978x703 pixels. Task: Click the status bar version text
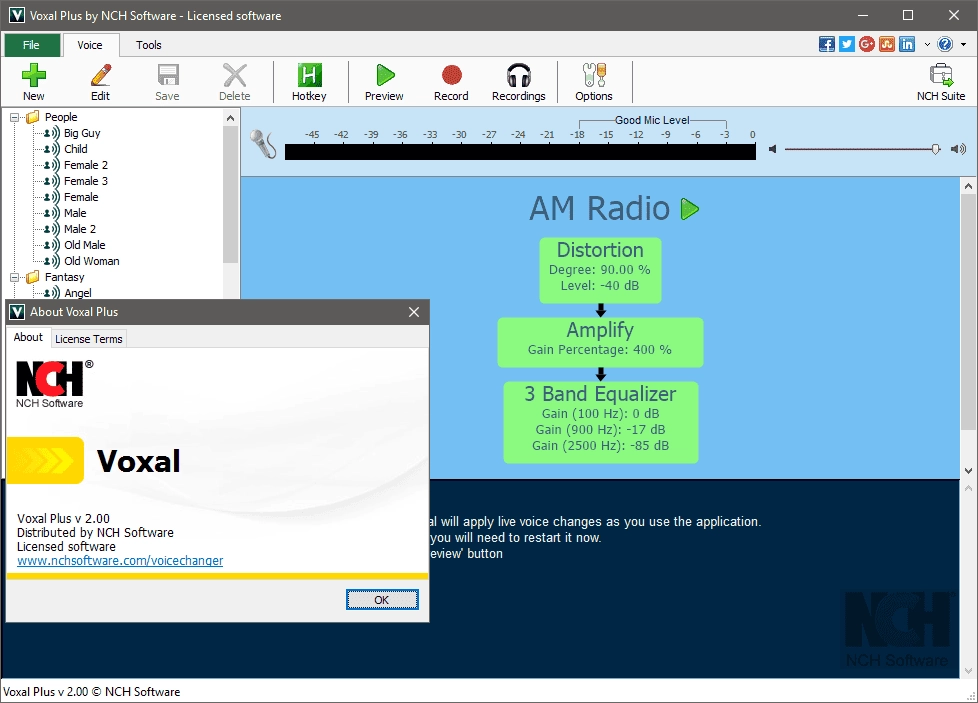tap(92, 692)
